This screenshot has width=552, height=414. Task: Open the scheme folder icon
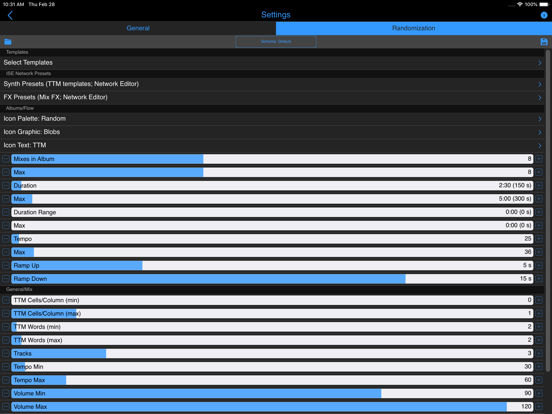click(8, 42)
